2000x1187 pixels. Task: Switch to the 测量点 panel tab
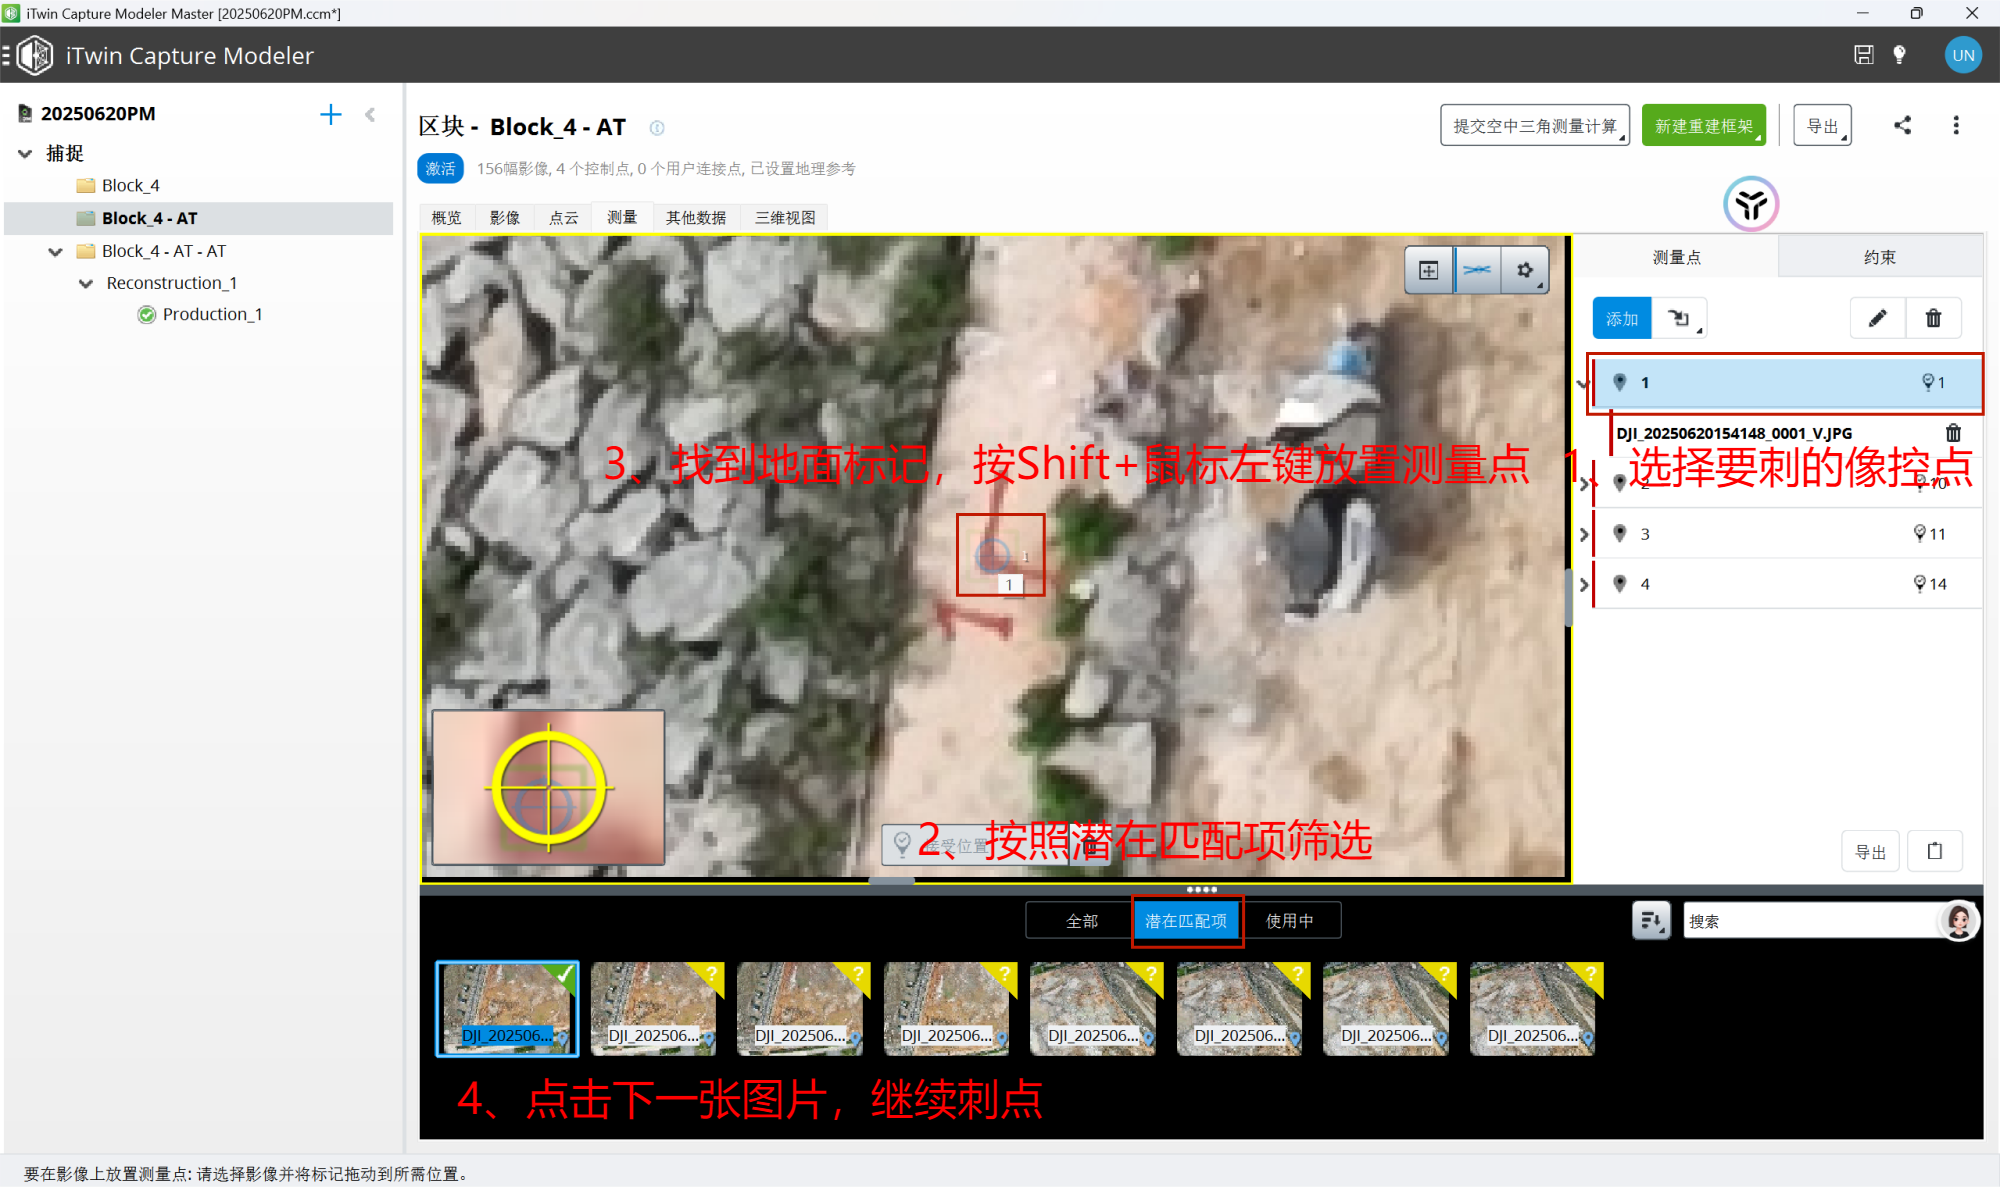[1677, 258]
